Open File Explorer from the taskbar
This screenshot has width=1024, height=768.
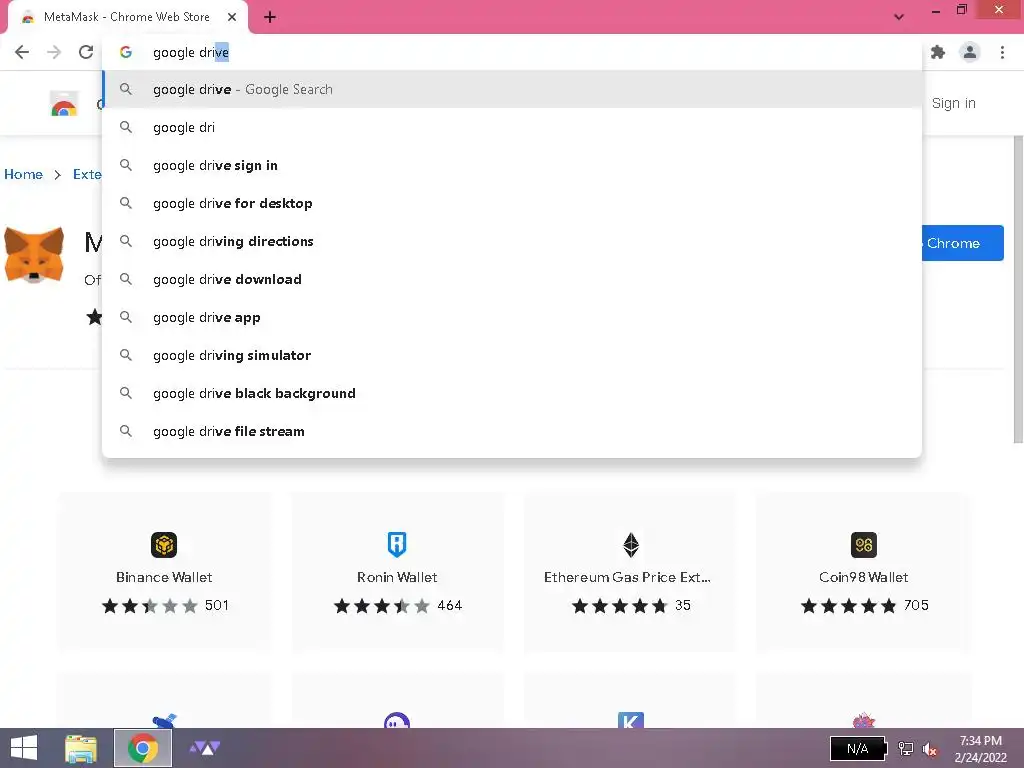click(81, 748)
